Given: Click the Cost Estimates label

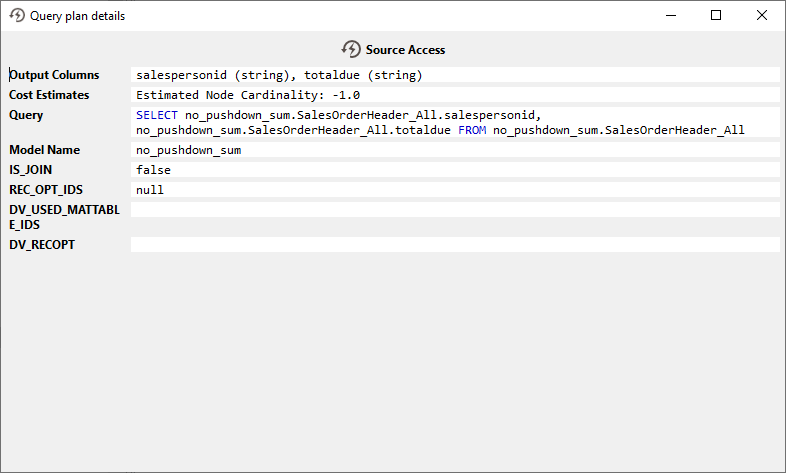Looking at the screenshot, I should (49, 95).
